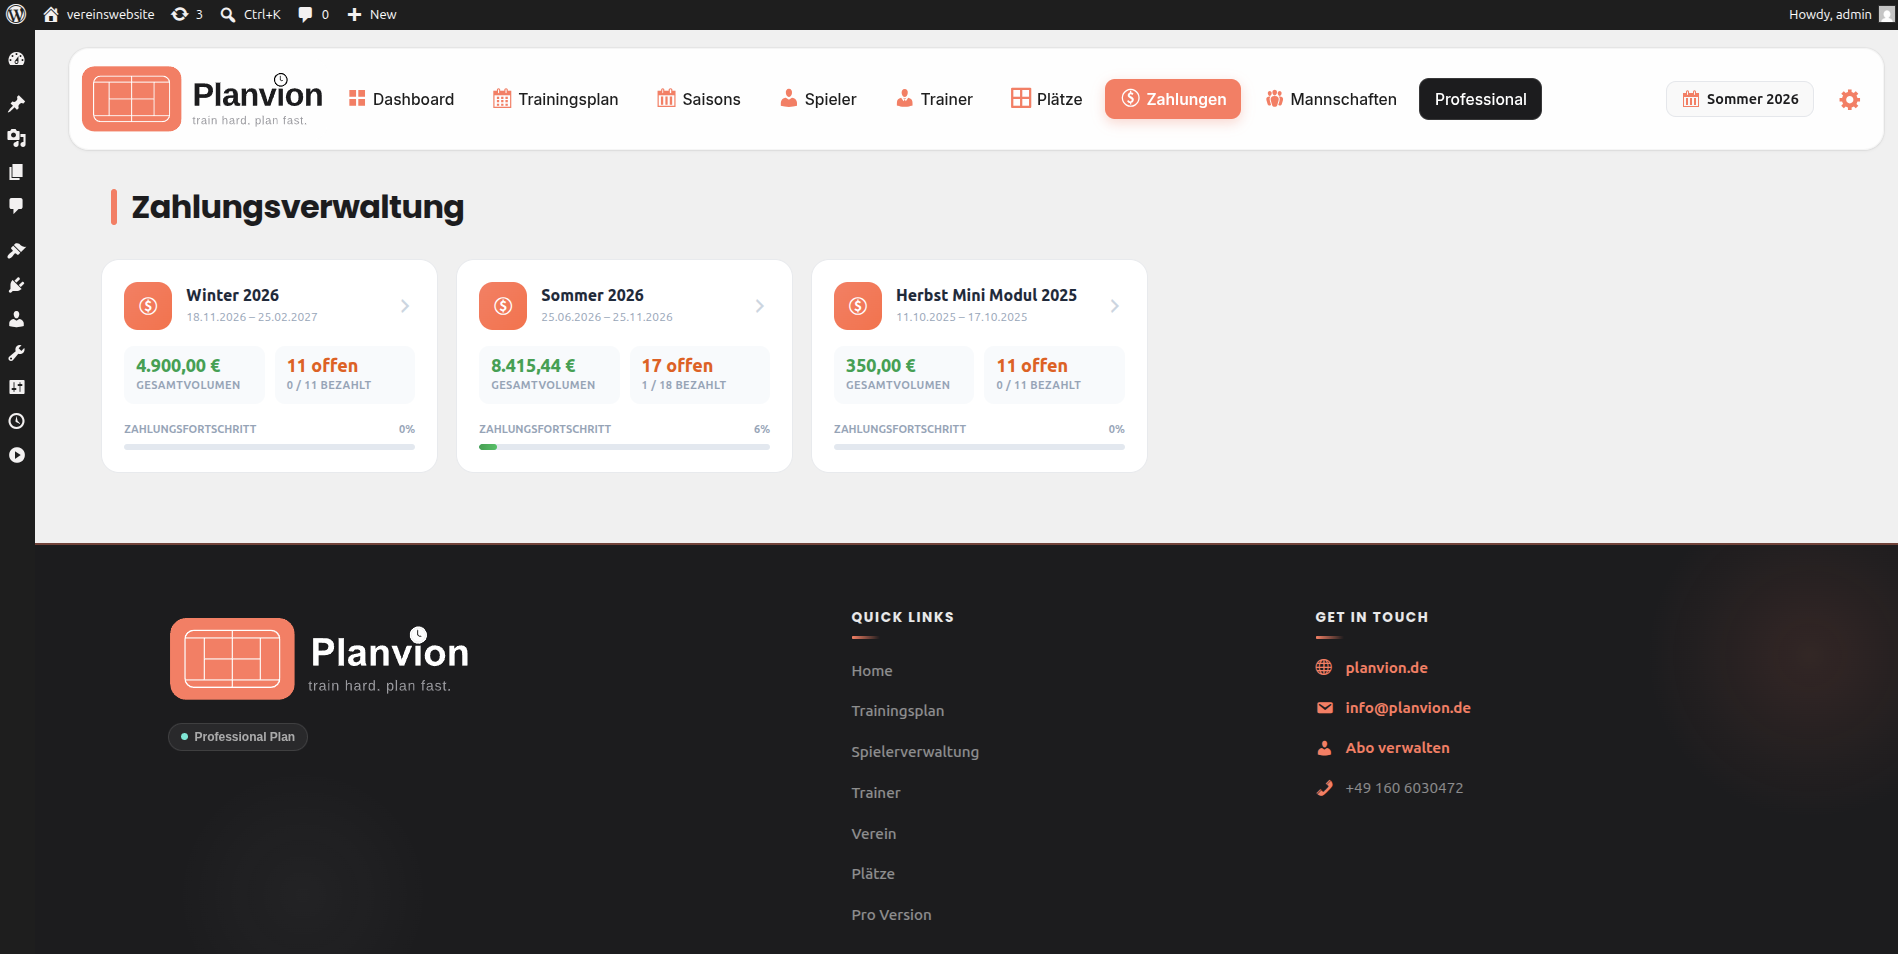Open the Trainingsplan tab
The image size is (1898, 954).
[555, 99]
